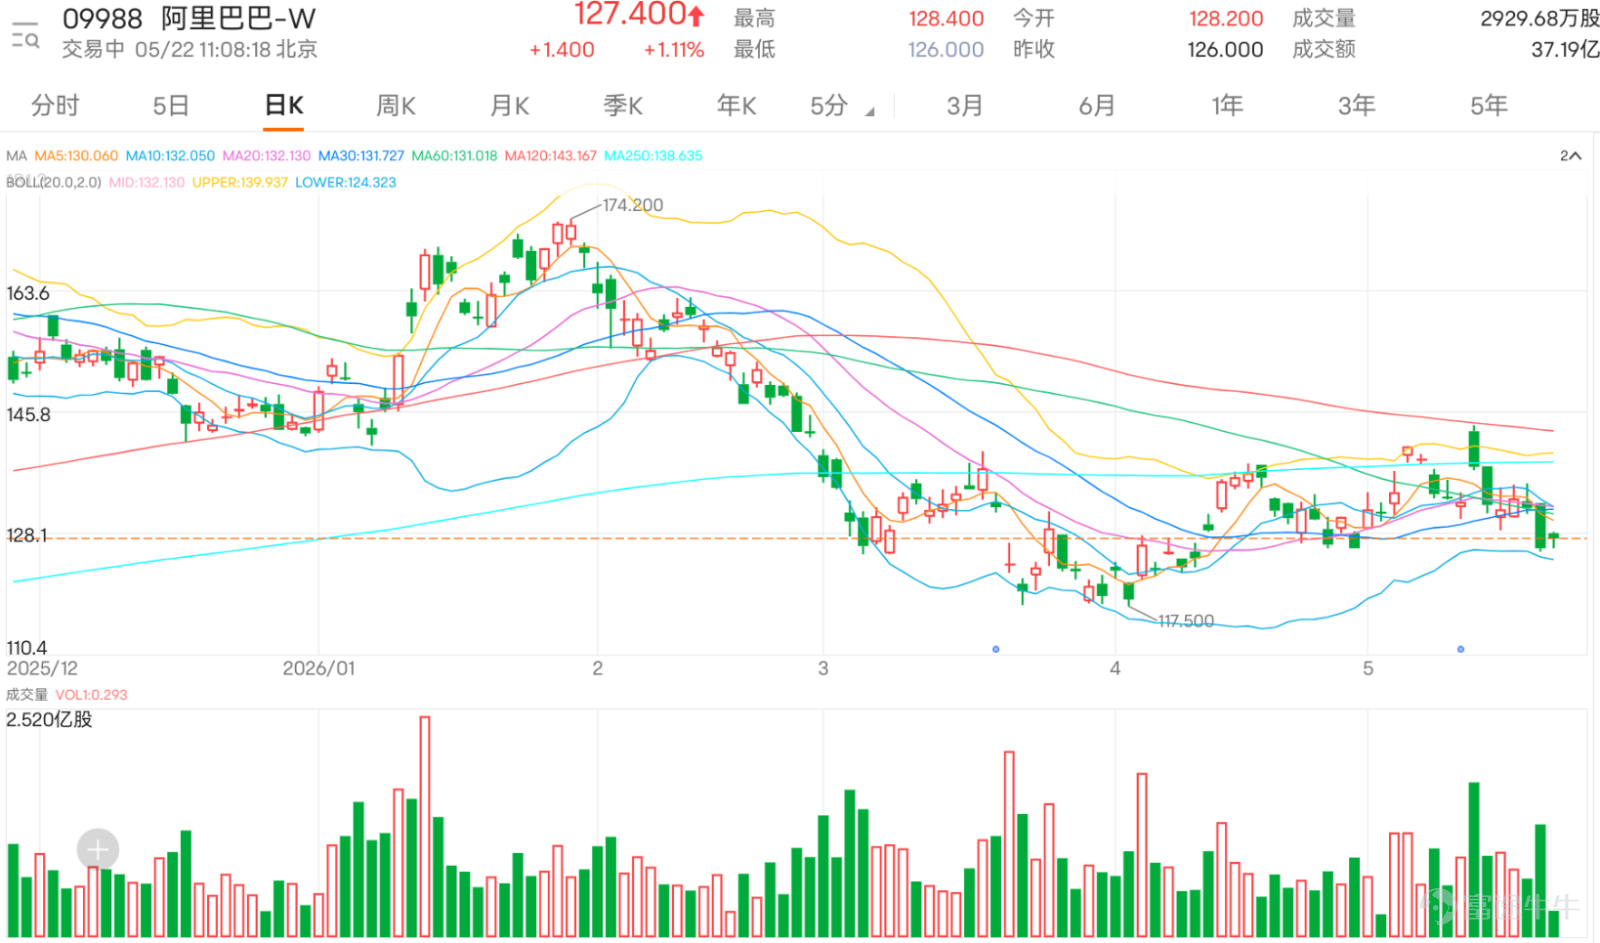Screen dimensions: 1600x943
Task: Select the 年K chart tab
Action: click(x=737, y=105)
